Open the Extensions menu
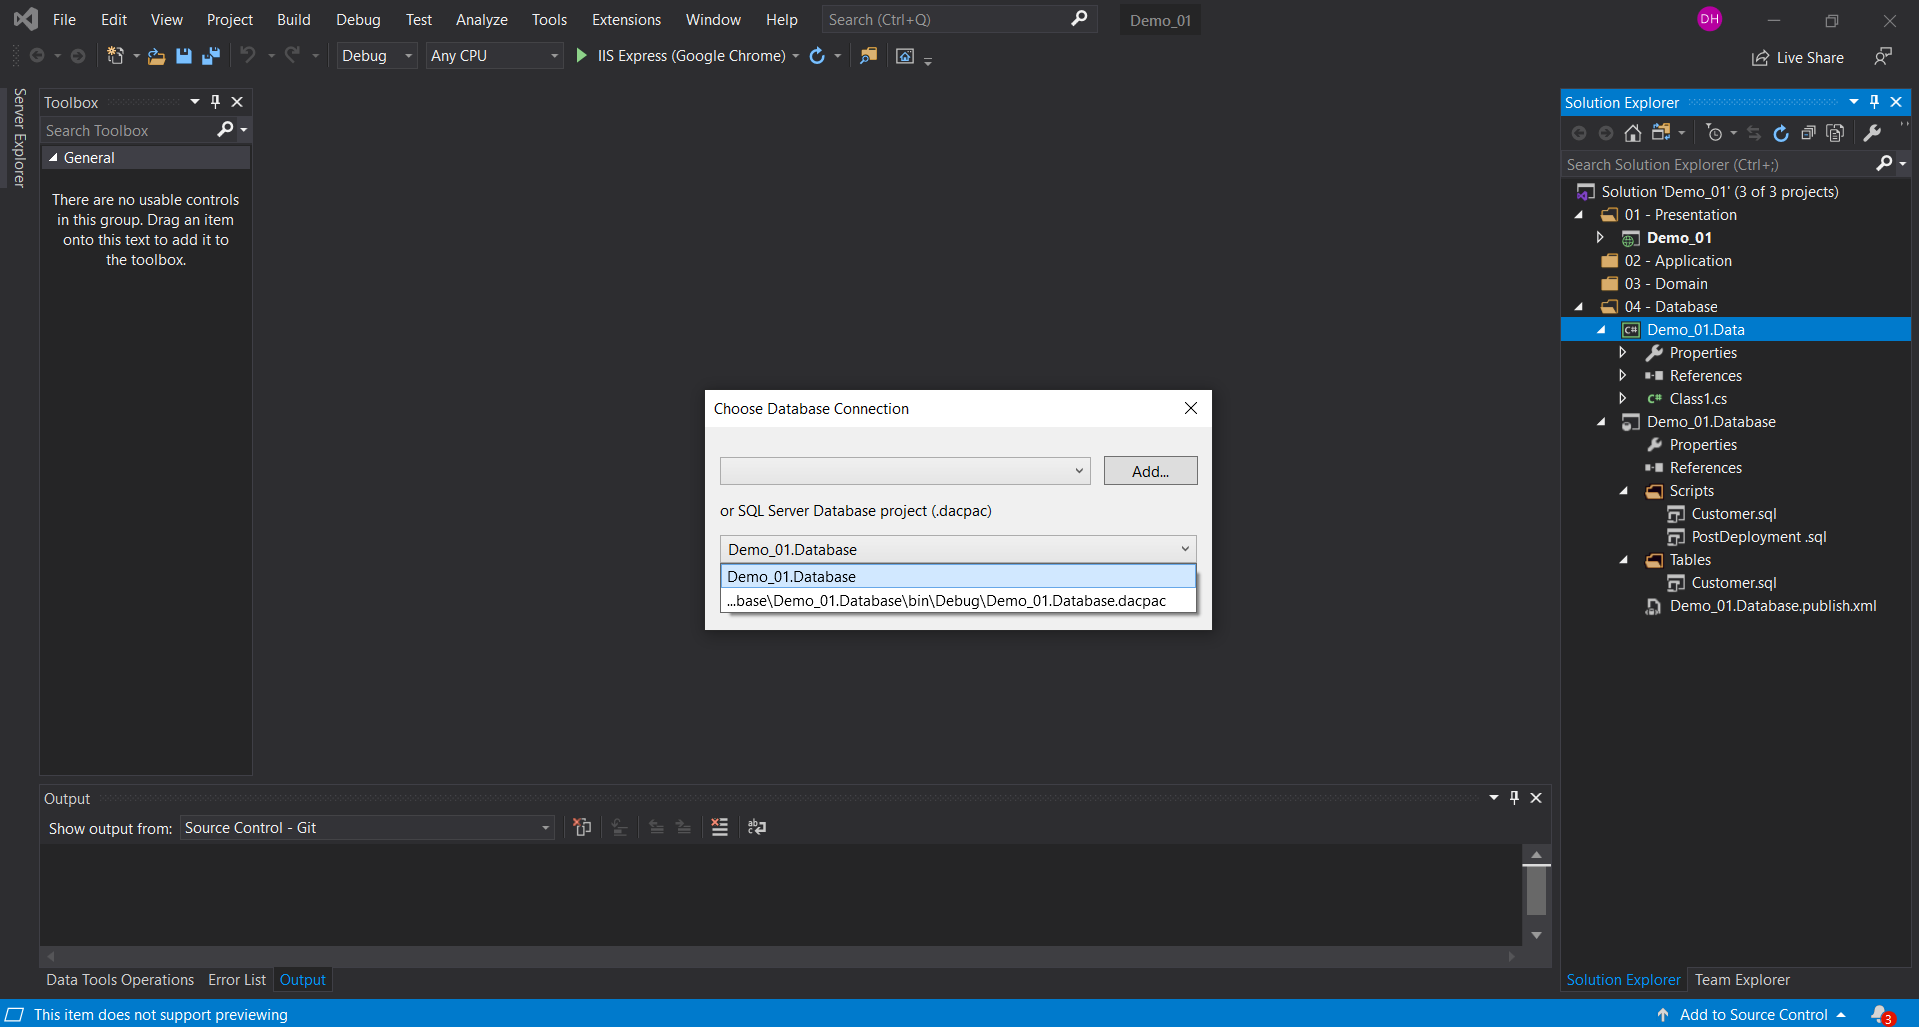Image resolution: width=1919 pixels, height=1027 pixels. pos(626,19)
